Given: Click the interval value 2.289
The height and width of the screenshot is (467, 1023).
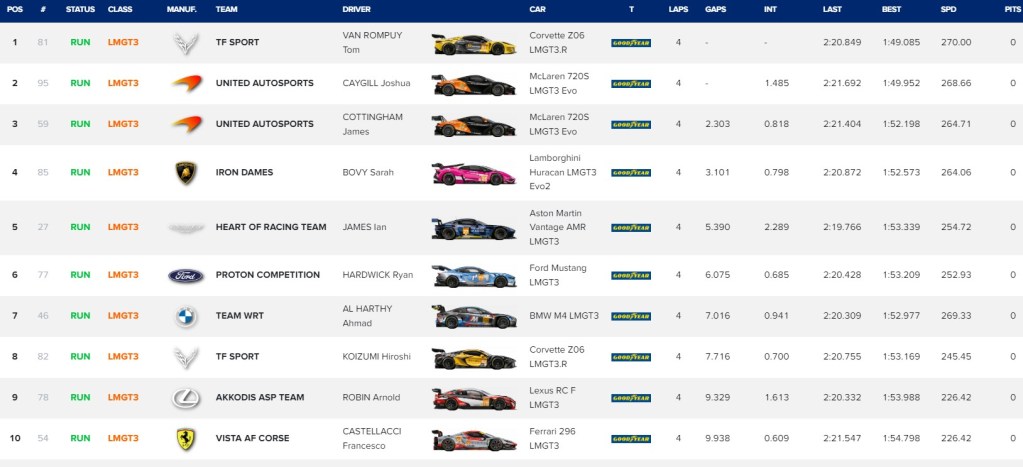Looking at the screenshot, I should (776, 228).
